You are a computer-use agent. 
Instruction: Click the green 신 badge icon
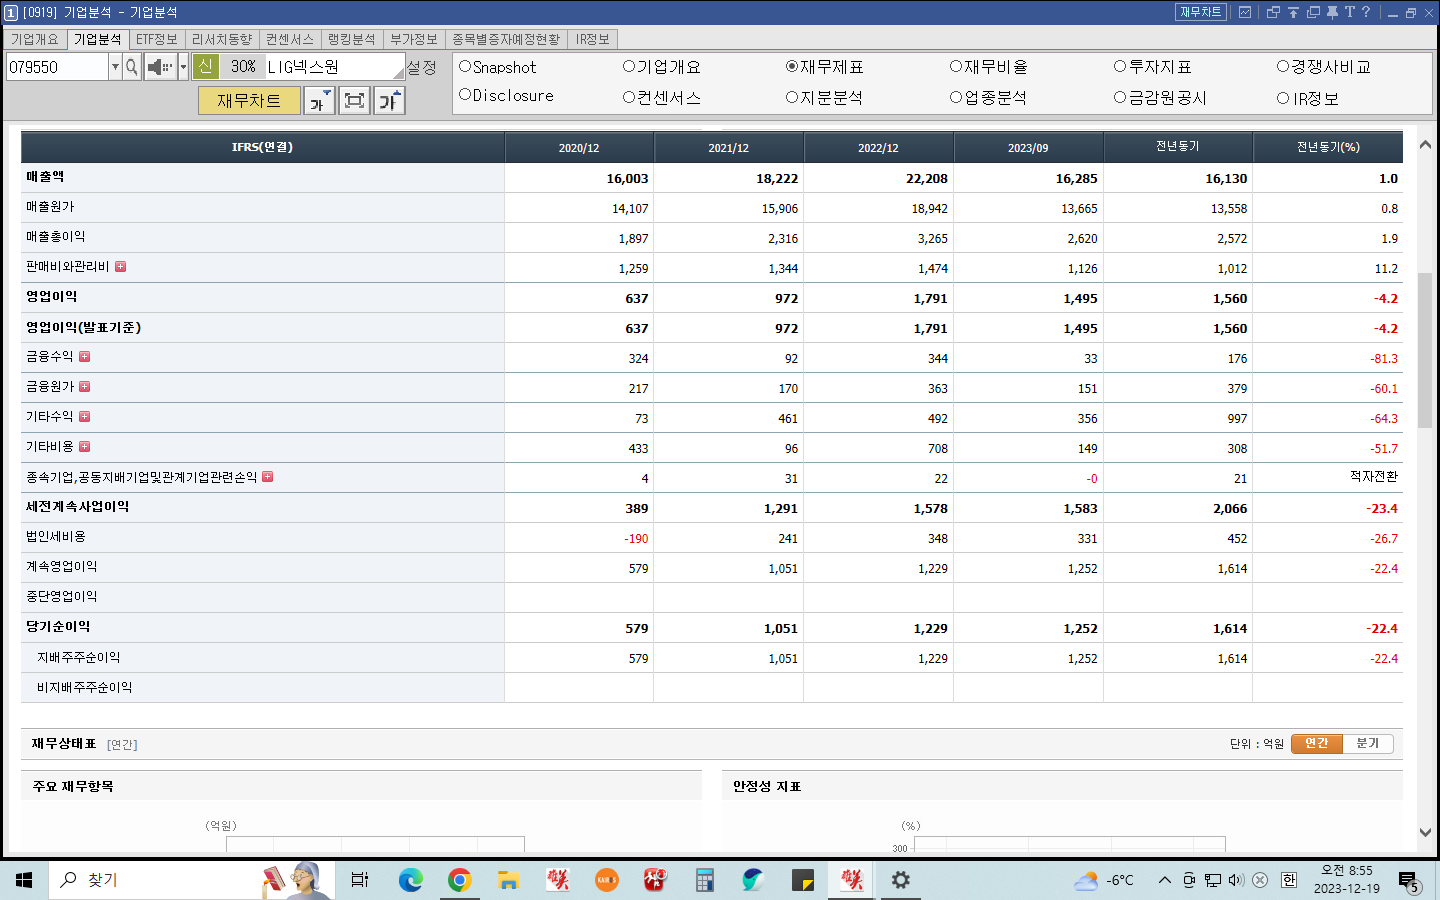tap(206, 66)
